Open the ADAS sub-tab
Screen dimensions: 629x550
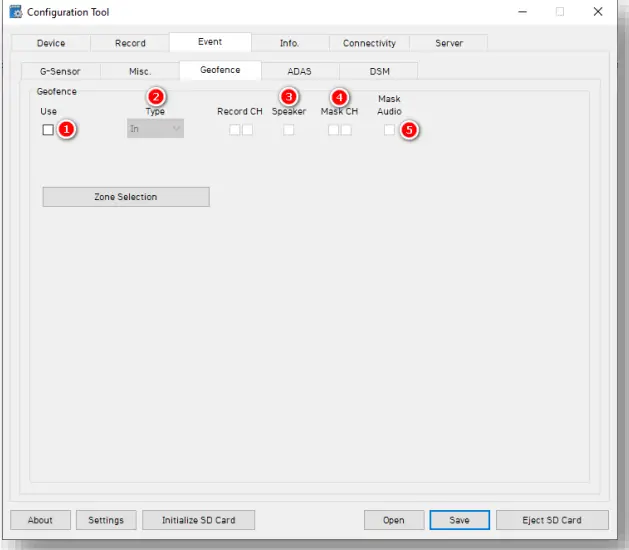[x=299, y=71]
